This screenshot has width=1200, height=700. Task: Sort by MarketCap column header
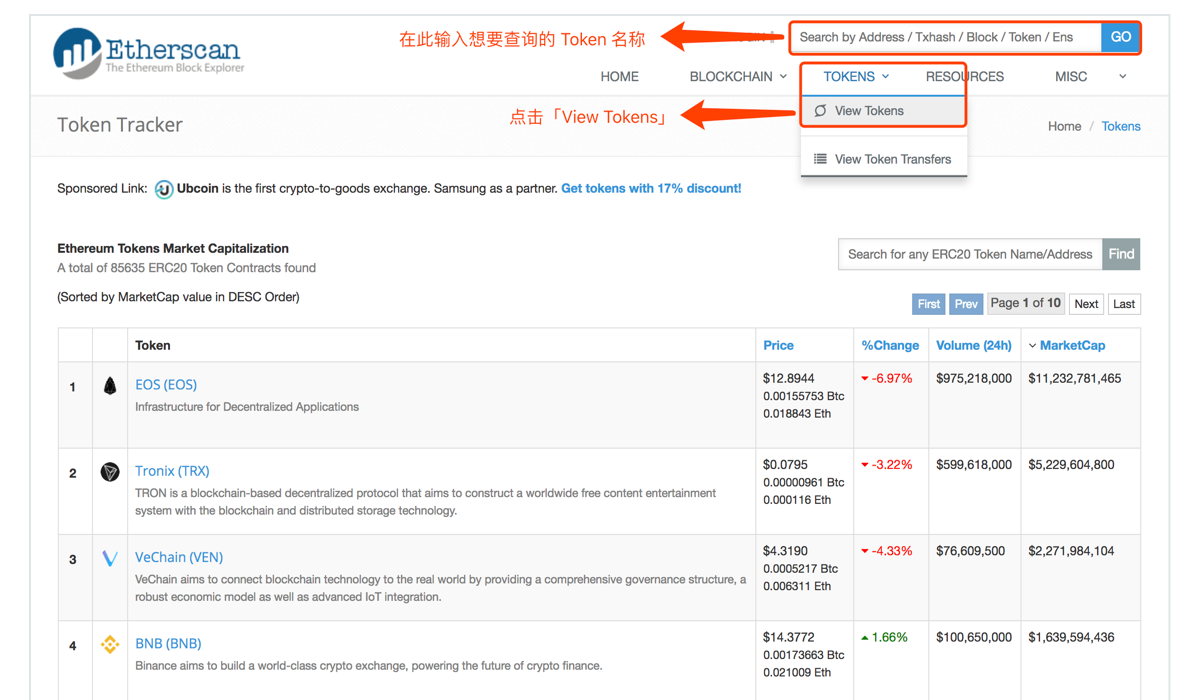pyautogui.click(x=1072, y=346)
